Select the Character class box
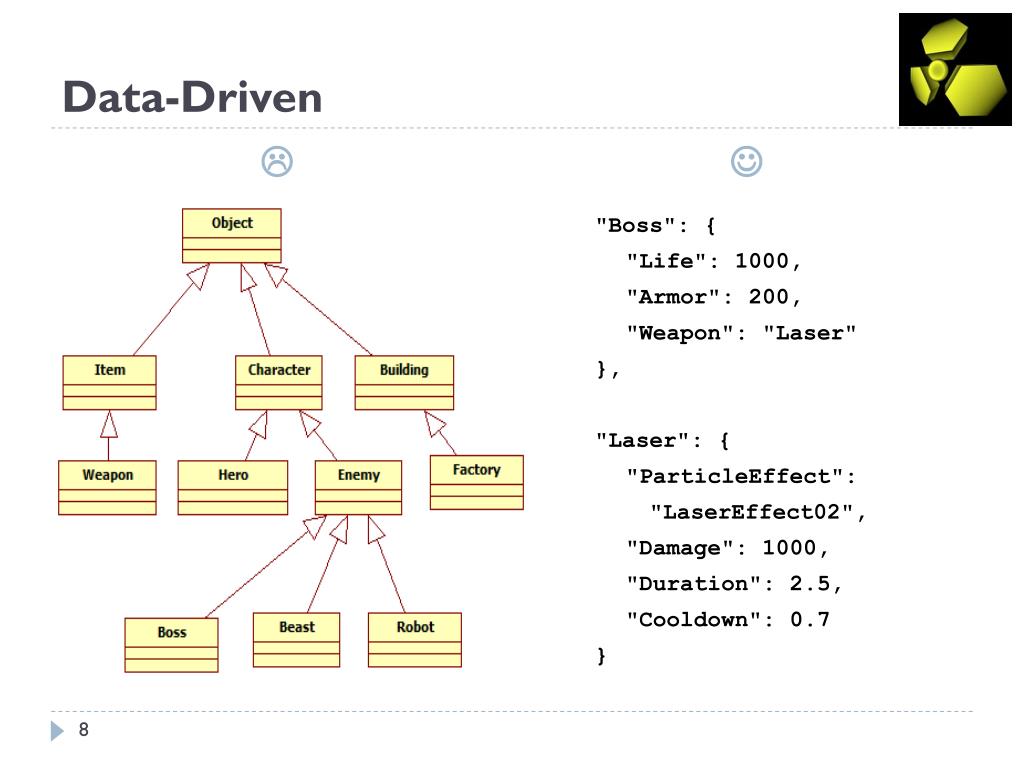Image resolution: width=1024 pixels, height=768 pixels. (279, 383)
